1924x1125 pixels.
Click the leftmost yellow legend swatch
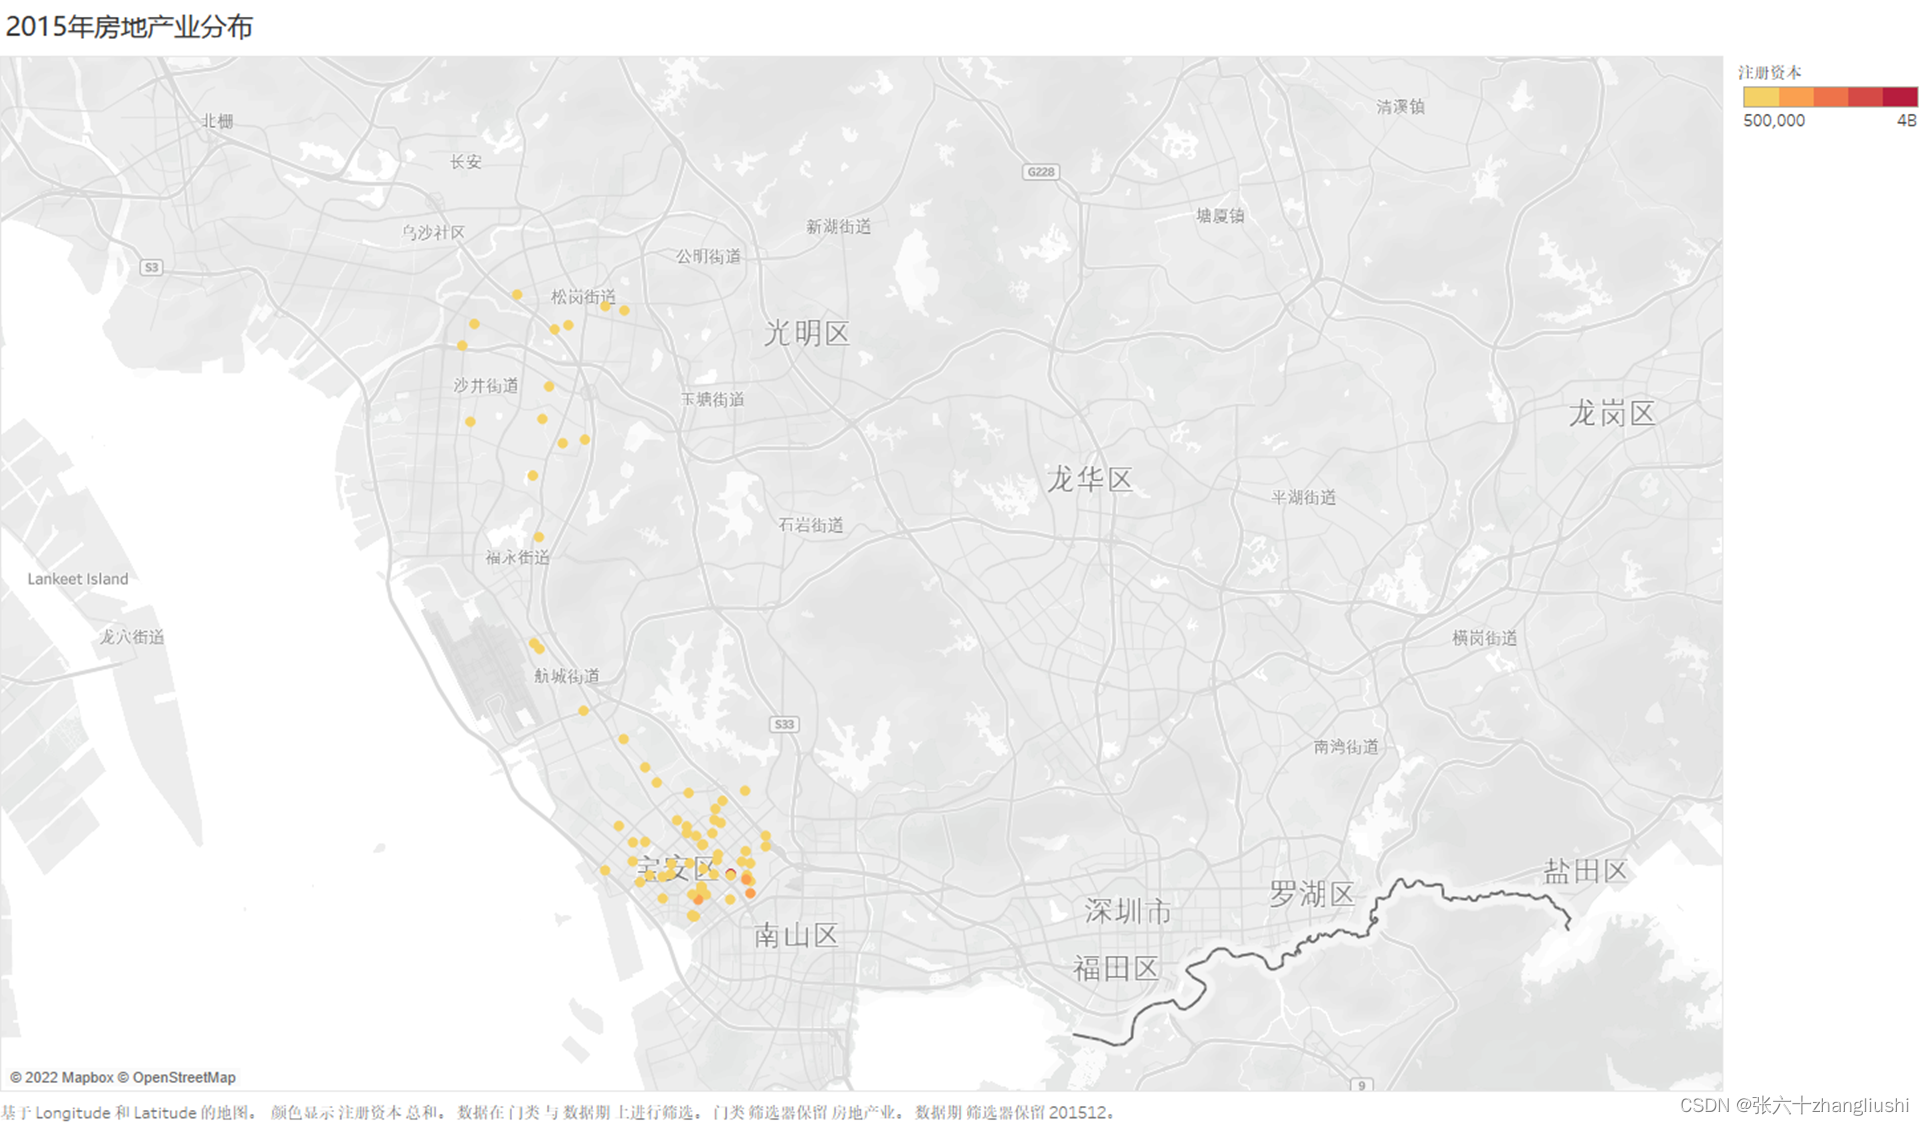click(1760, 97)
